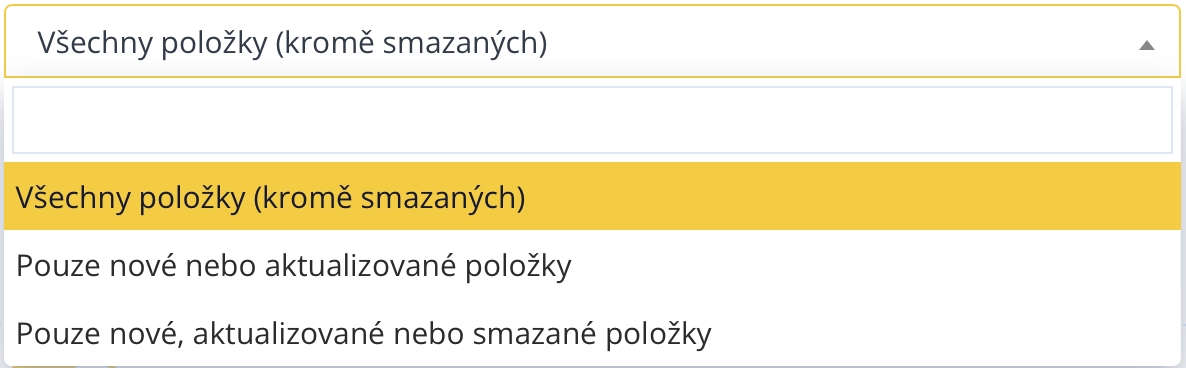This screenshot has height=368, width=1186.
Task: Select the yellow highlighted list entry
Action: 592,196
